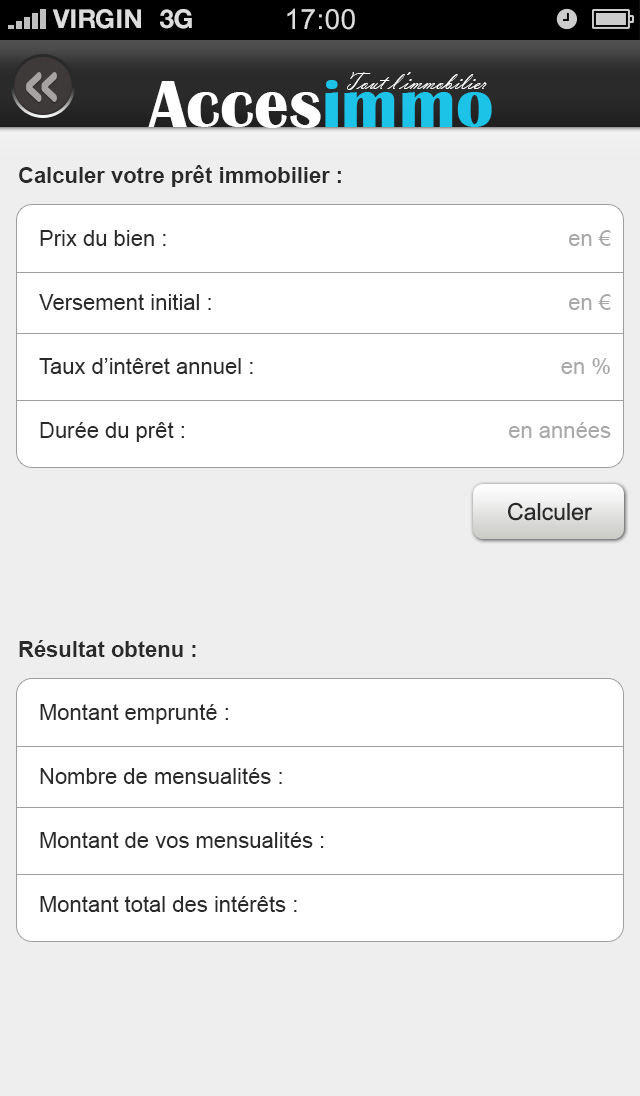Image resolution: width=640 pixels, height=1096 pixels.
Task: Tap the Montant de vos mensualités row
Action: click(x=320, y=841)
